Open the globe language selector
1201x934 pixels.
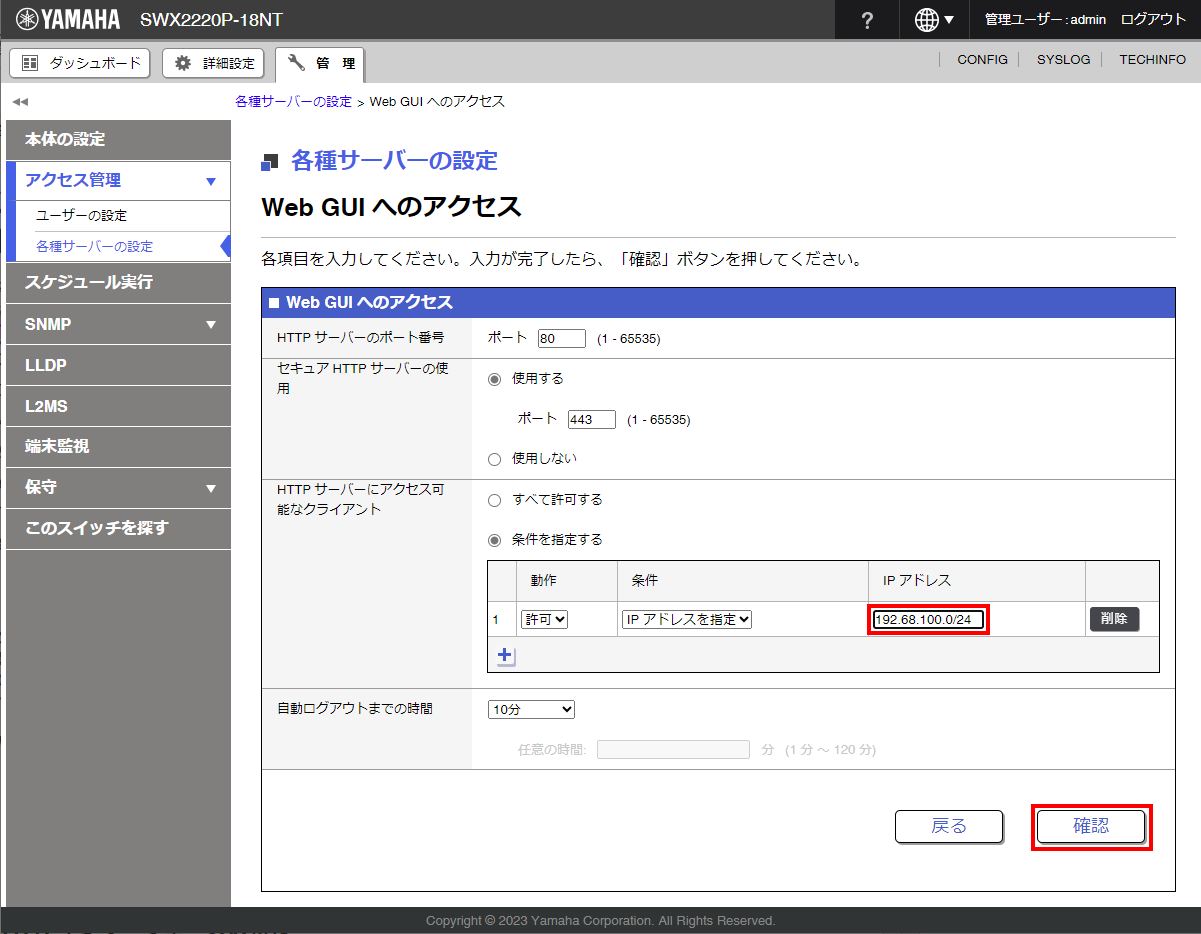934,20
